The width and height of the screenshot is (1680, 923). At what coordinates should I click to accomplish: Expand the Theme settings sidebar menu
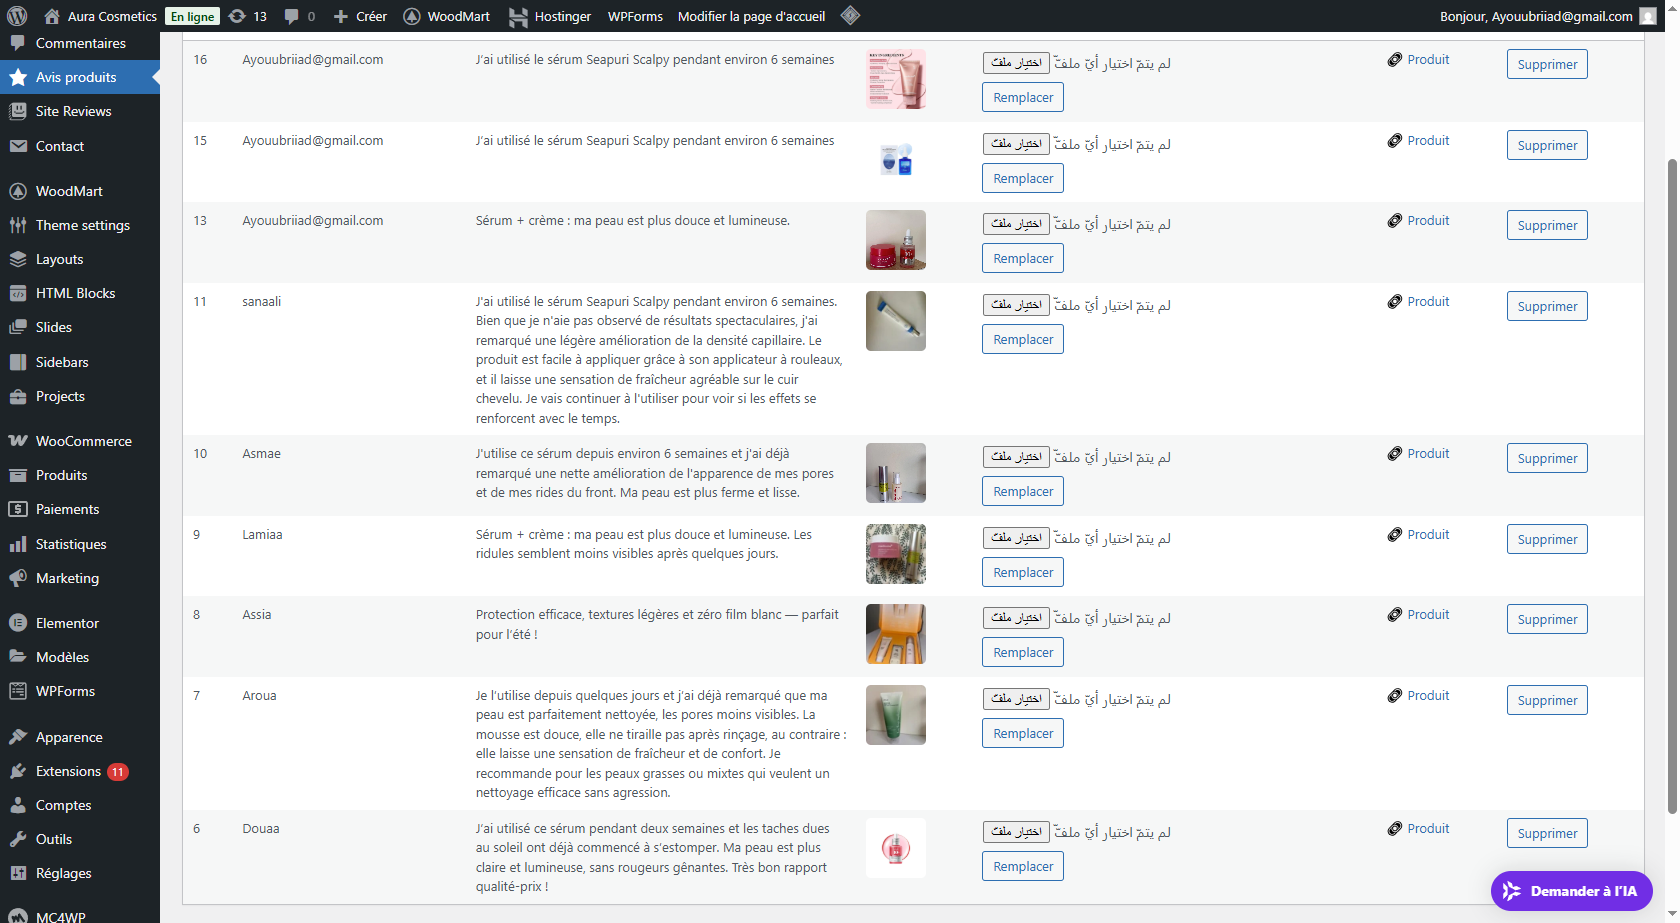(x=82, y=225)
